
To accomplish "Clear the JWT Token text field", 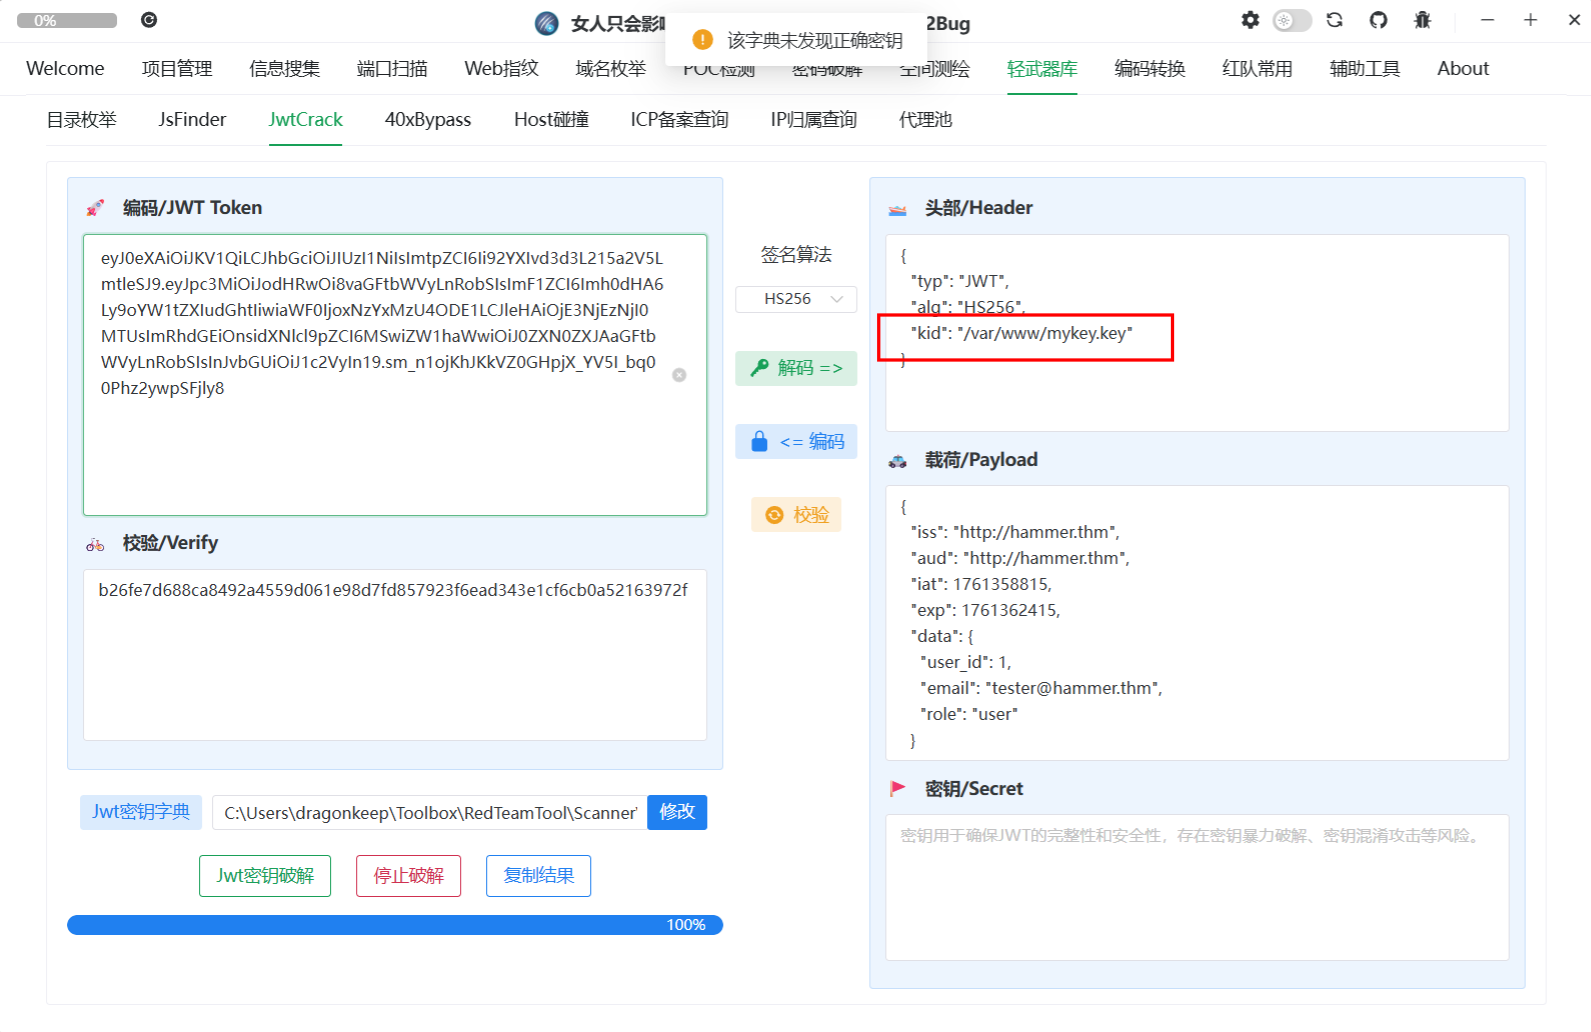I will click(679, 375).
